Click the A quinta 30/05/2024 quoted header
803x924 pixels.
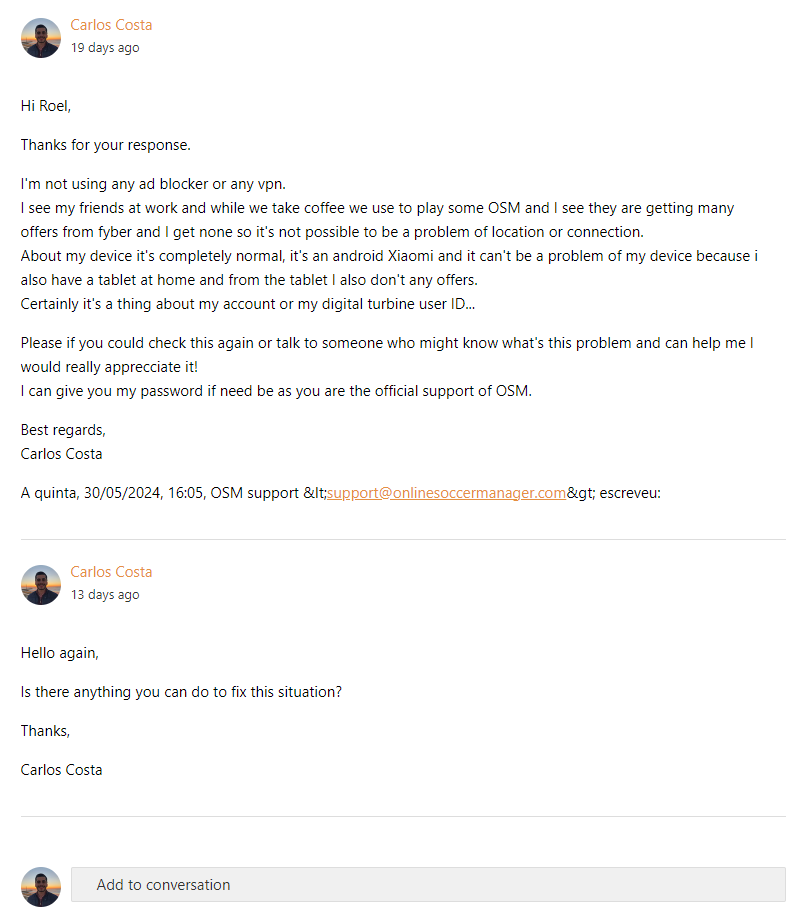341,493
